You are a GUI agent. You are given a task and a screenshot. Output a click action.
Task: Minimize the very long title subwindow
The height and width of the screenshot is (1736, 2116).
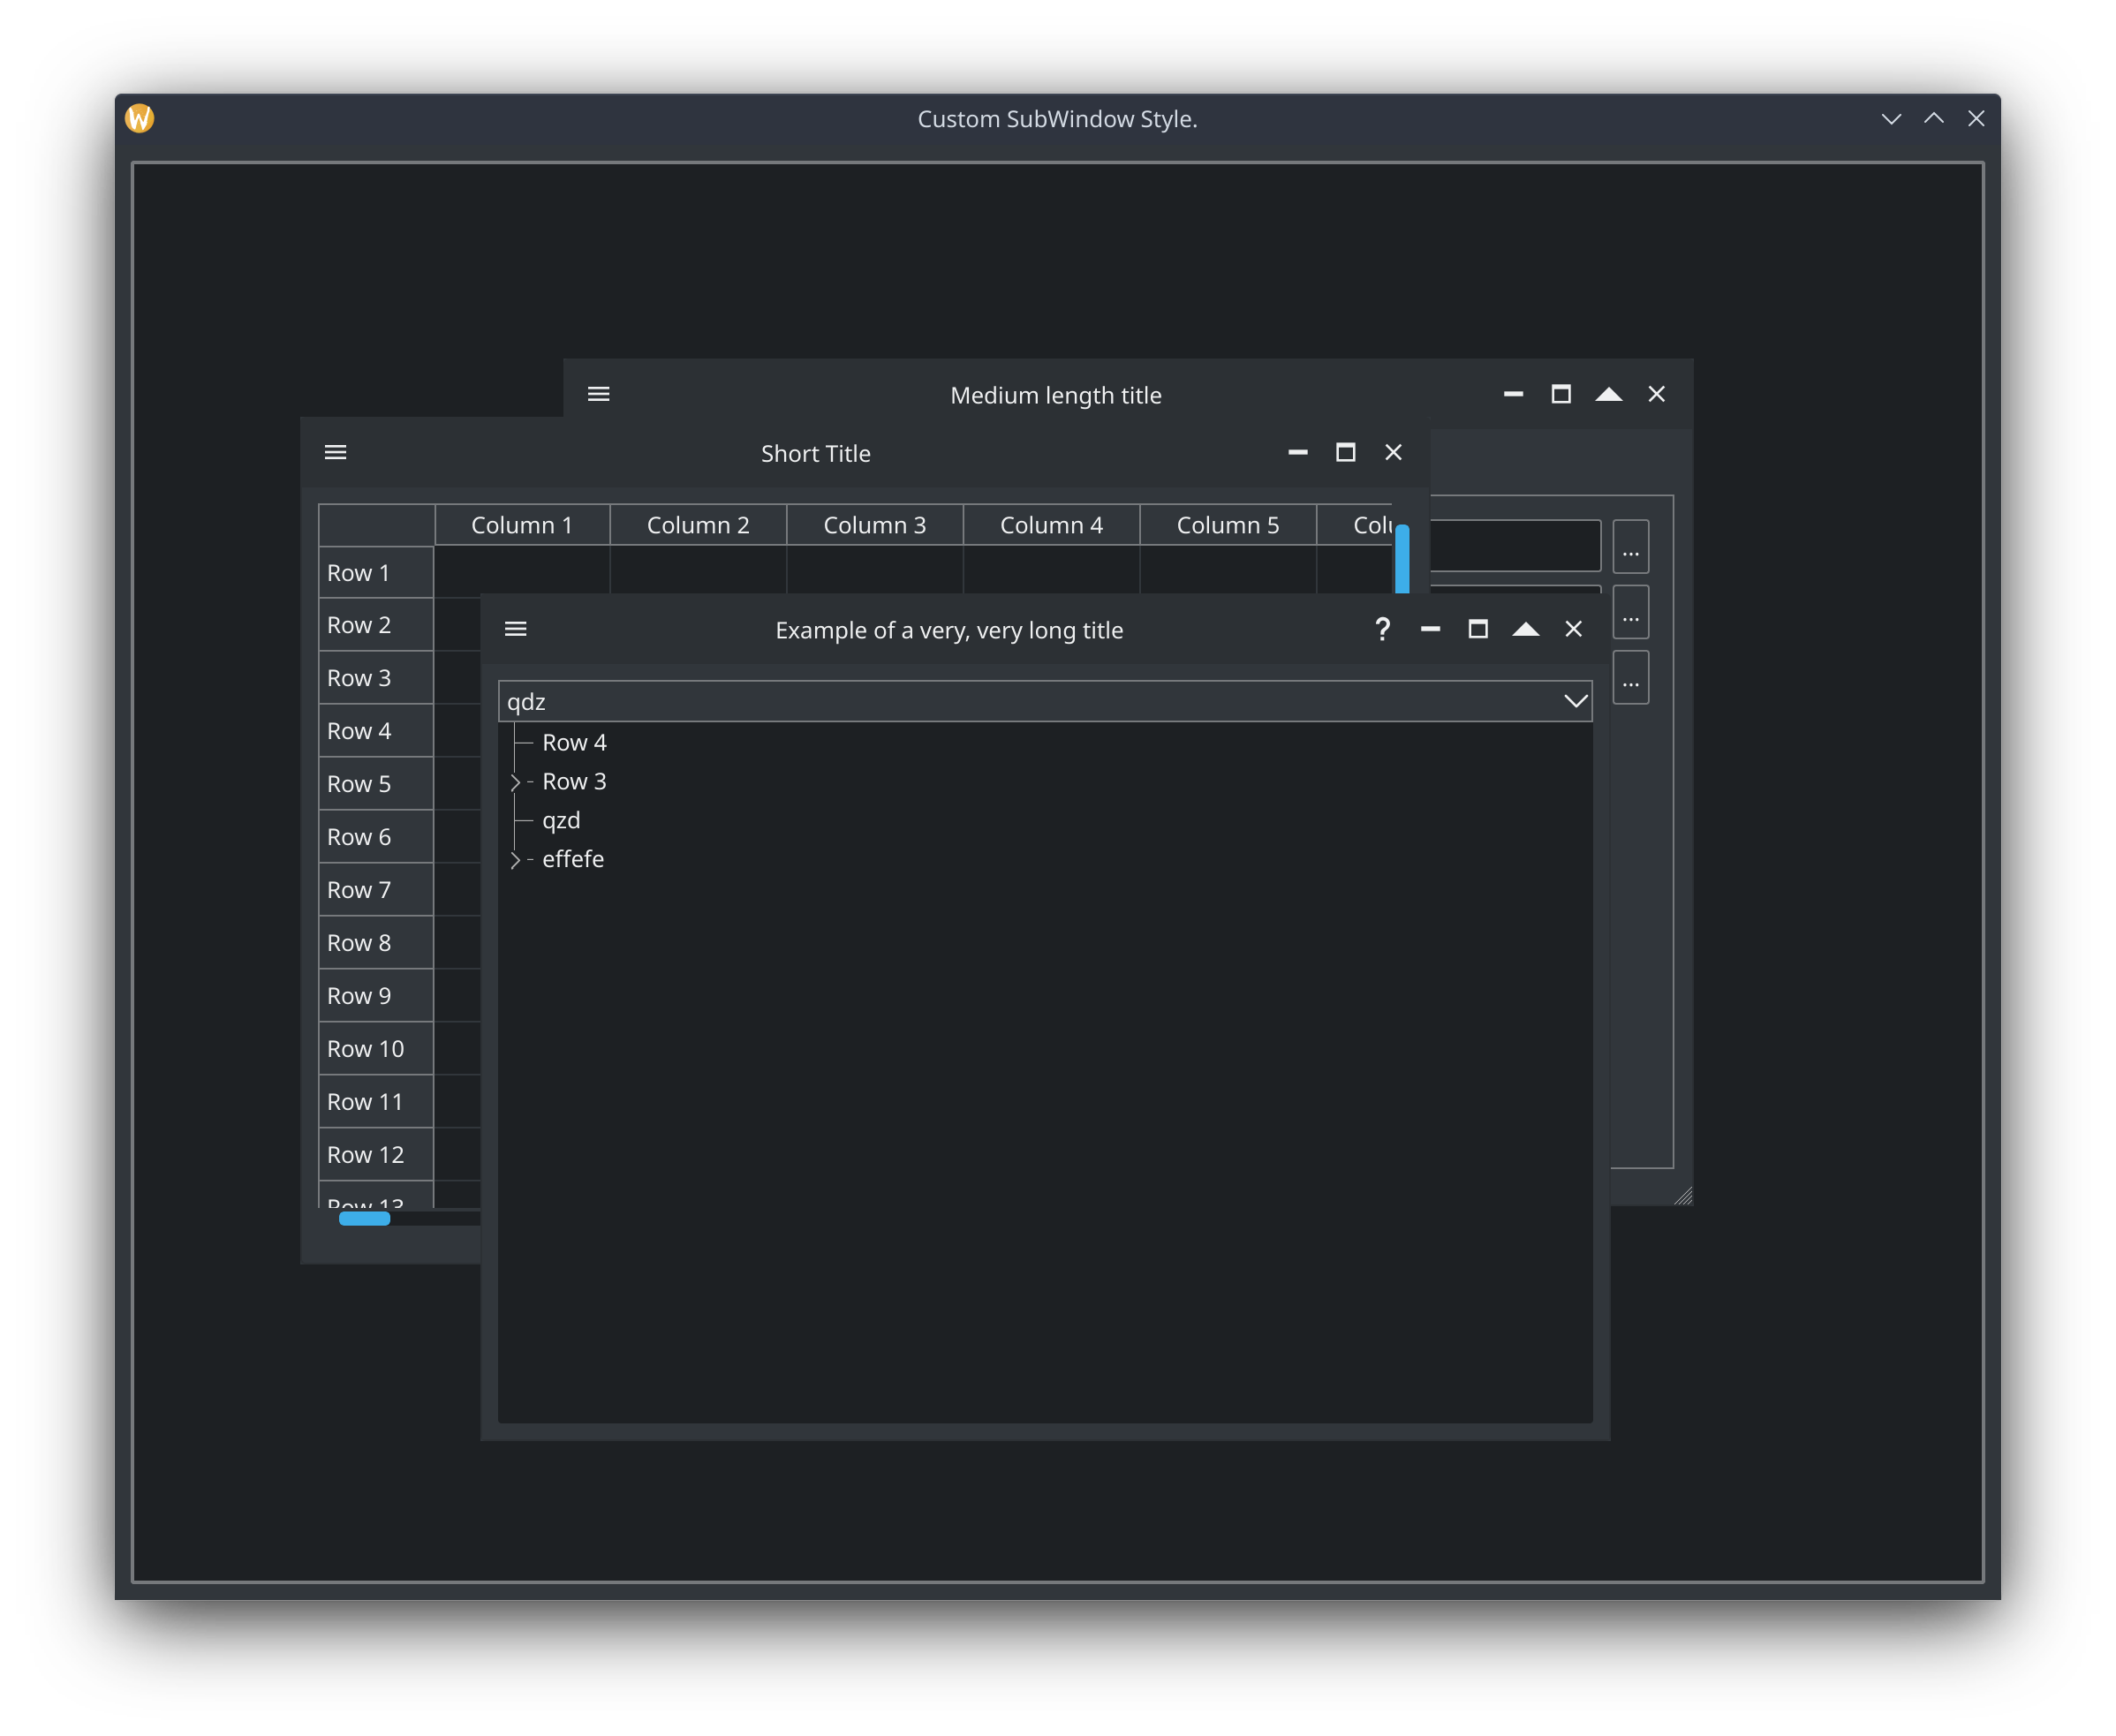pos(1430,629)
